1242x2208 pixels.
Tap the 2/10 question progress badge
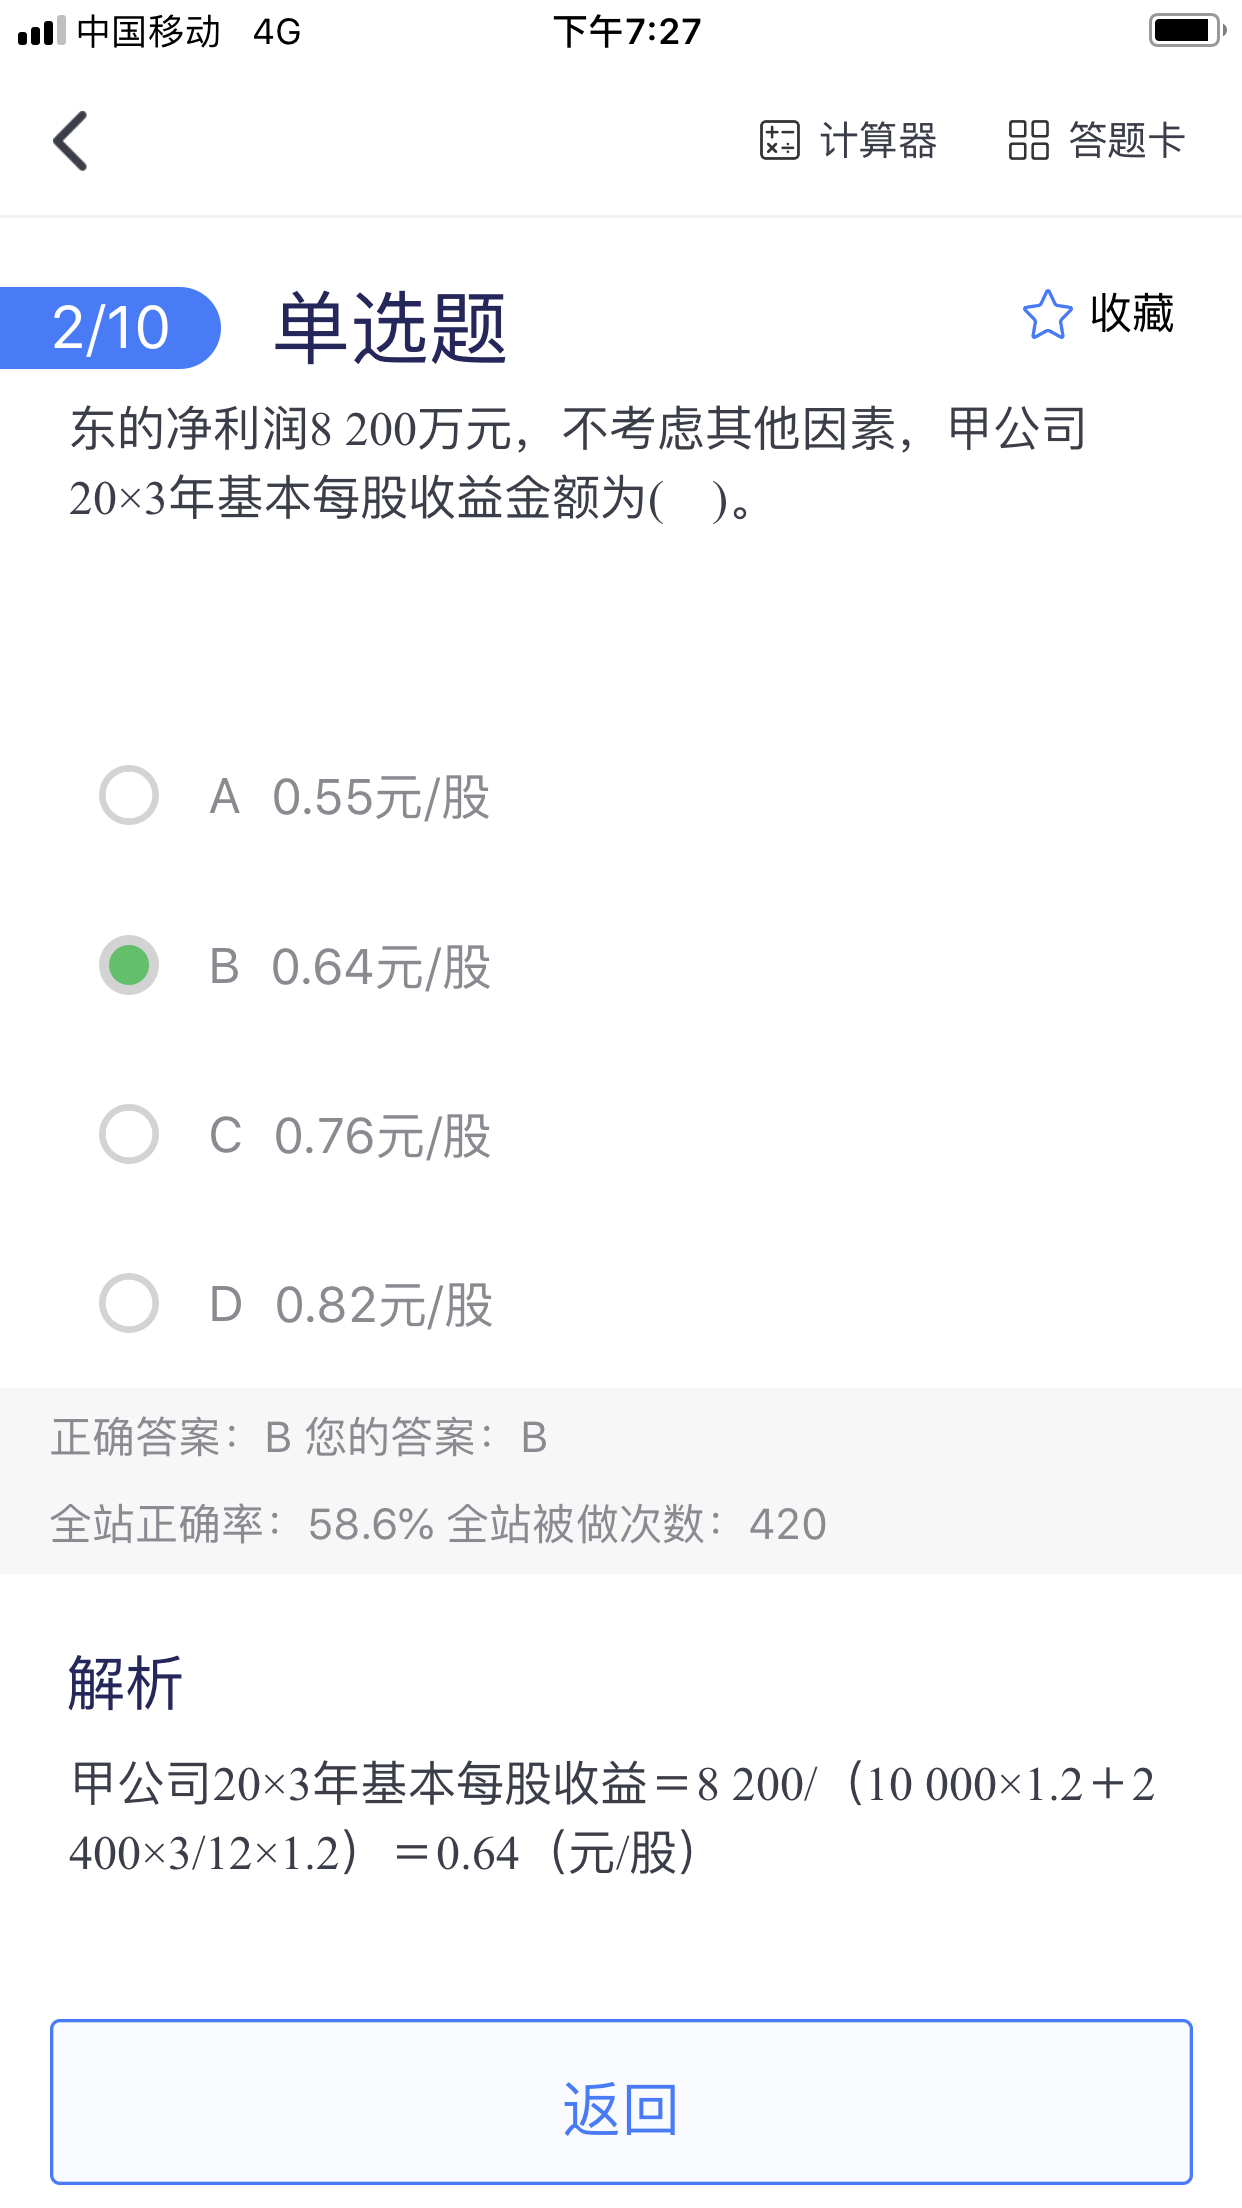tap(110, 328)
